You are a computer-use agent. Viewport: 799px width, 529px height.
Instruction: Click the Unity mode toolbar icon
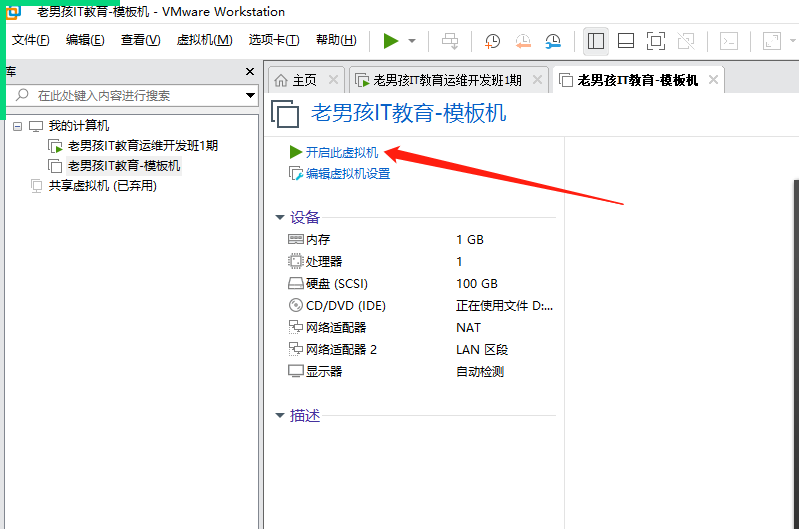686,41
